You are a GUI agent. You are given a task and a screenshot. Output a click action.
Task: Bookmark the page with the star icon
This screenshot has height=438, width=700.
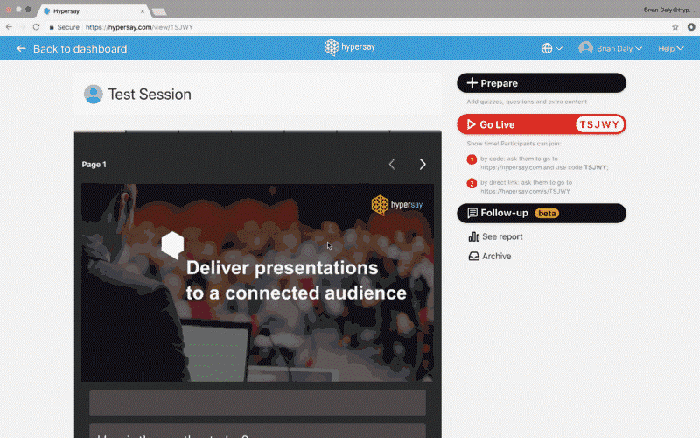tap(675, 27)
